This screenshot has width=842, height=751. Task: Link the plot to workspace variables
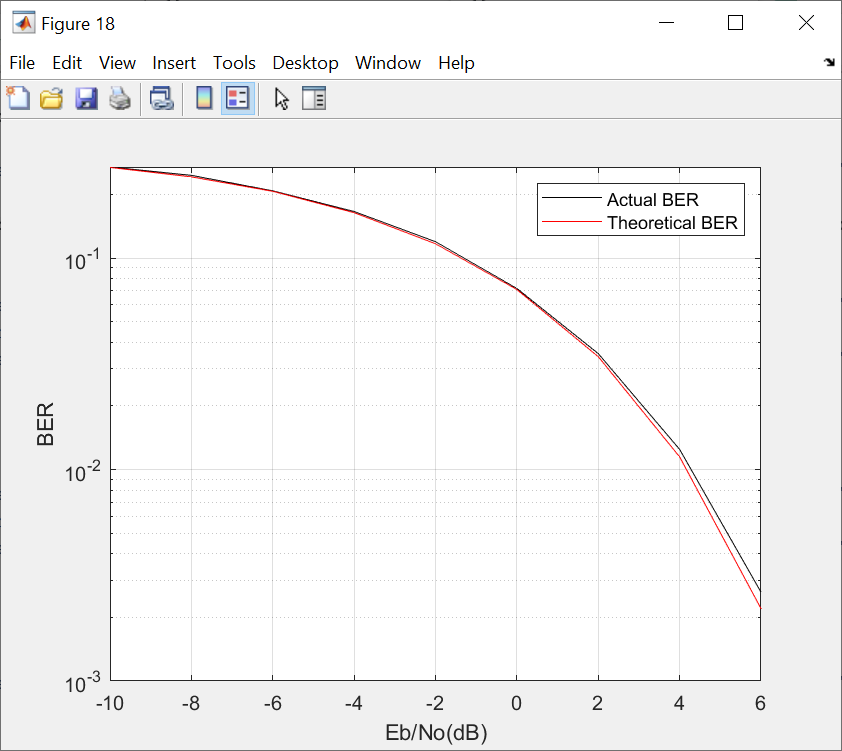click(162, 98)
